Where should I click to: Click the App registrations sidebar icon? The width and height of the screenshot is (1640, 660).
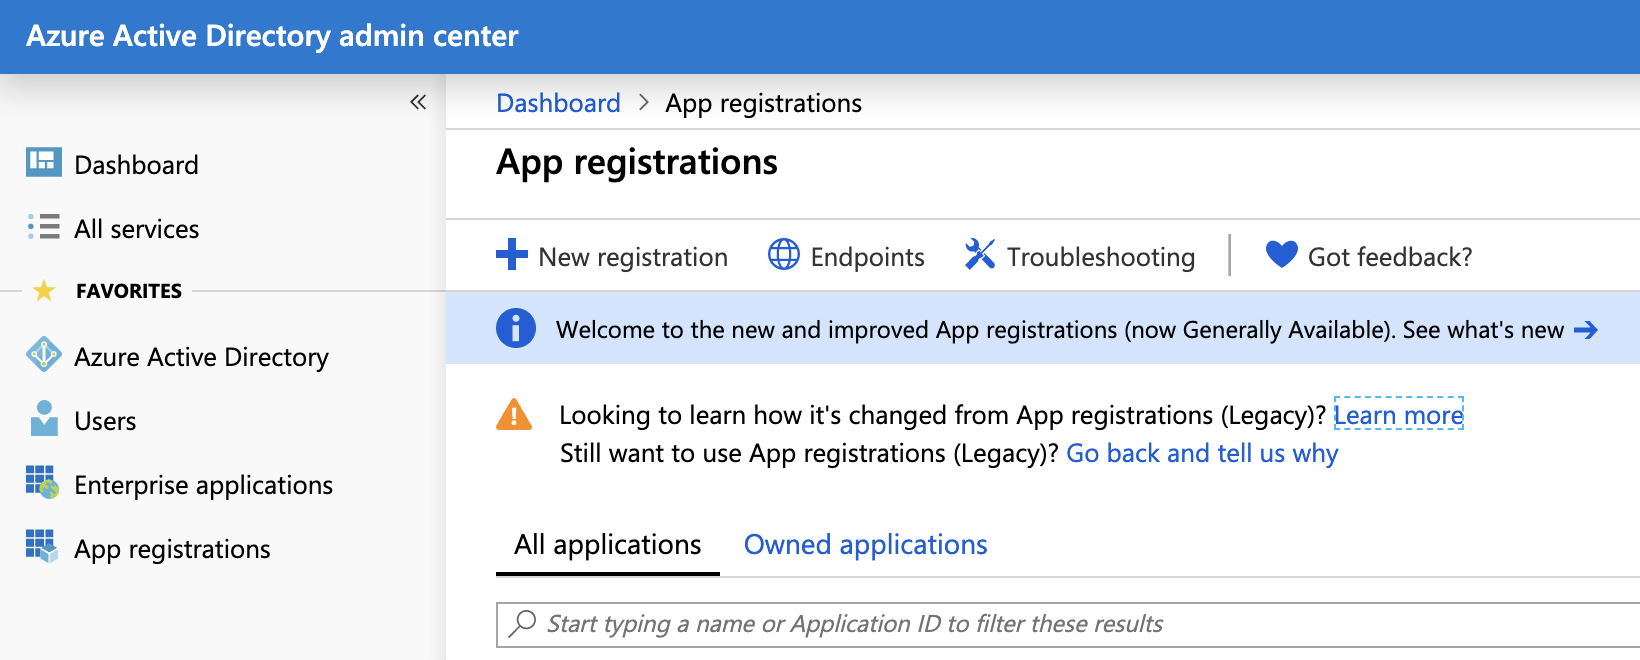(42, 546)
